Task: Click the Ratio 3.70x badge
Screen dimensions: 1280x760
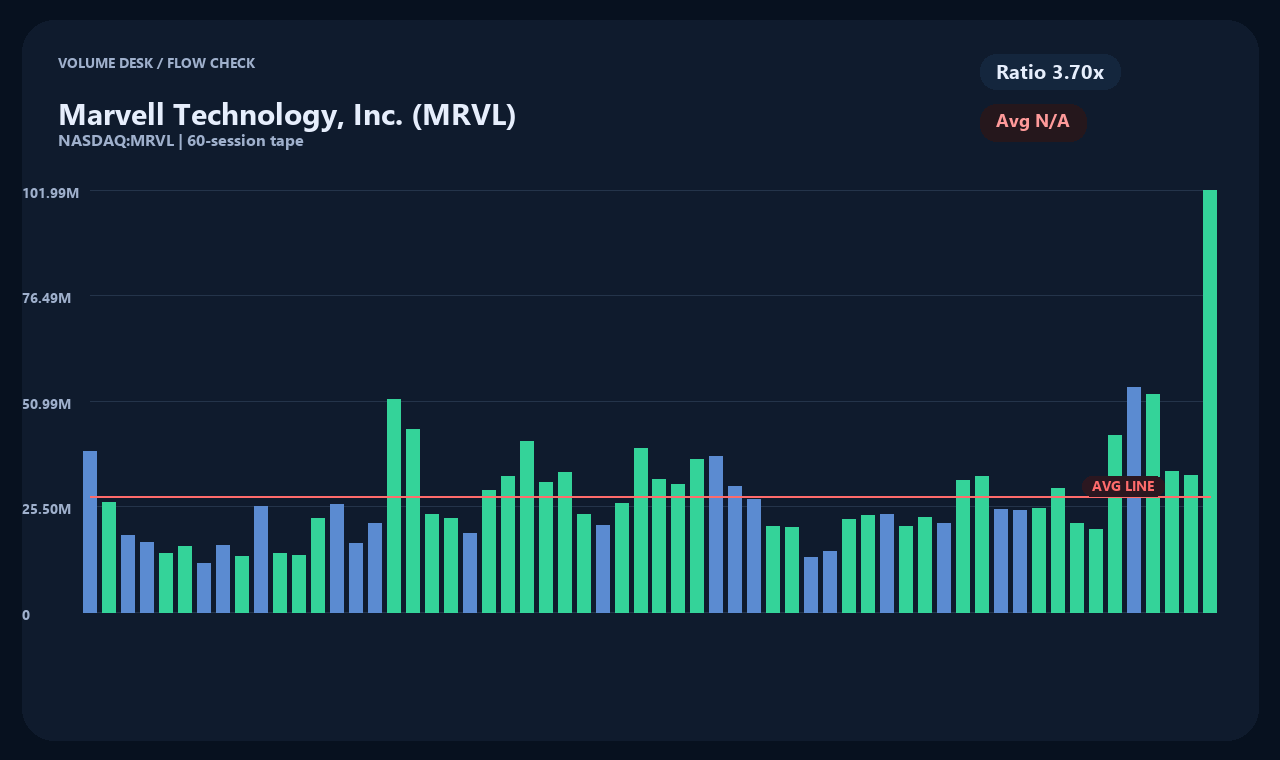Action: (x=1050, y=72)
